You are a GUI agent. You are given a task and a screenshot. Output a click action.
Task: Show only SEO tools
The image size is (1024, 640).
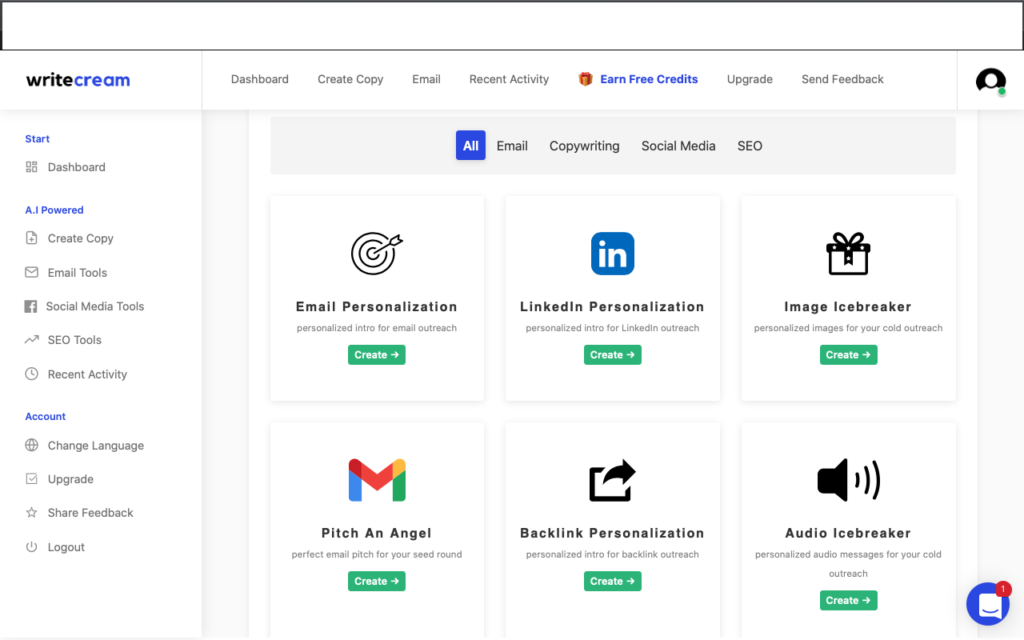[x=750, y=146]
